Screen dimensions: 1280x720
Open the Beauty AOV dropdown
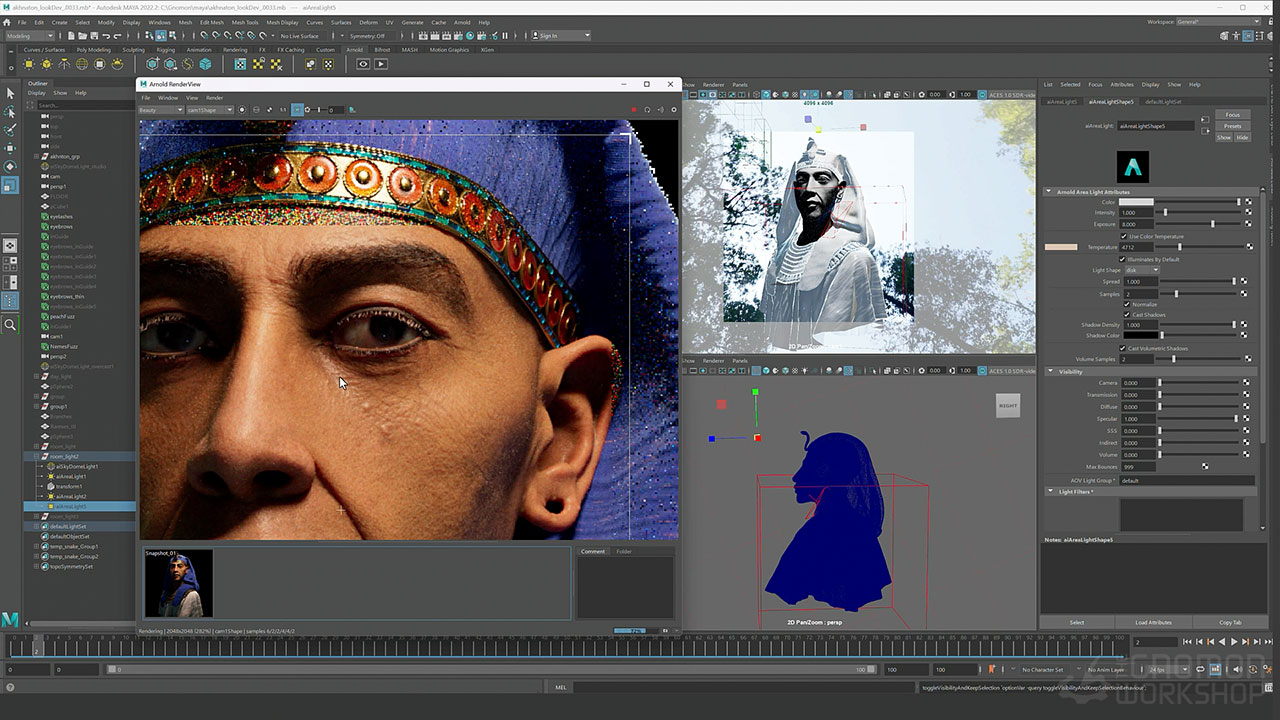coord(160,110)
